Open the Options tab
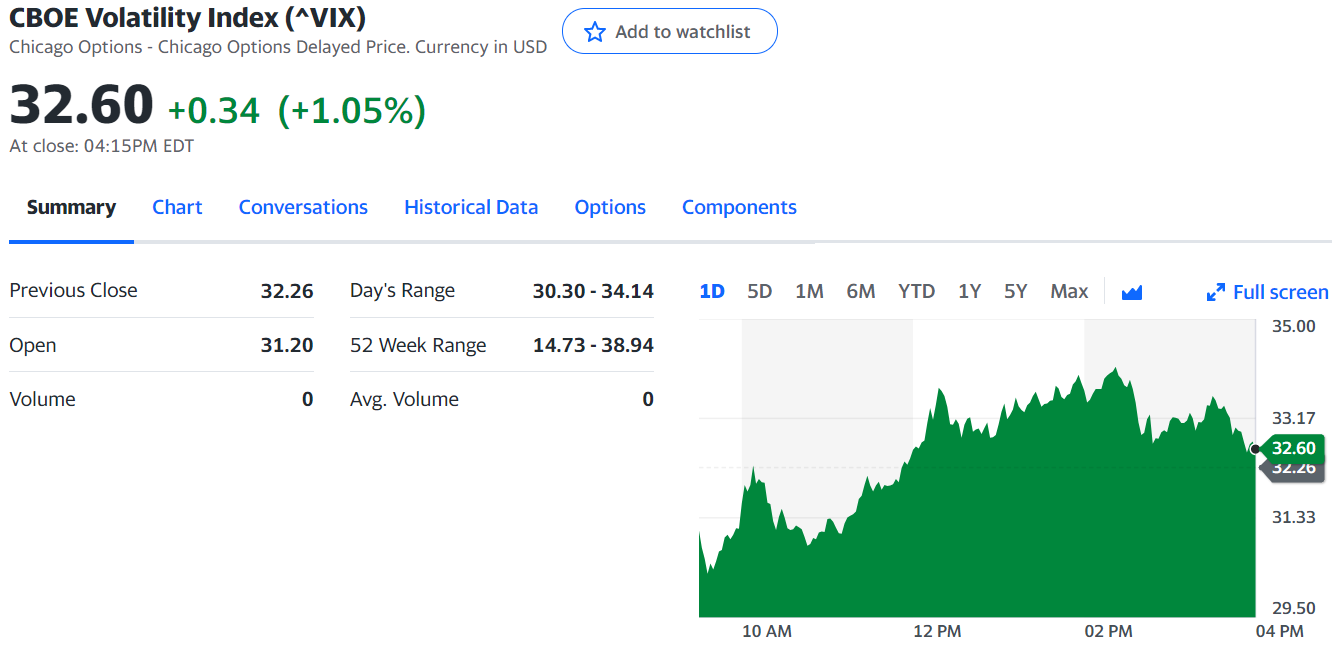The width and height of the screenshot is (1332, 648). click(610, 207)
